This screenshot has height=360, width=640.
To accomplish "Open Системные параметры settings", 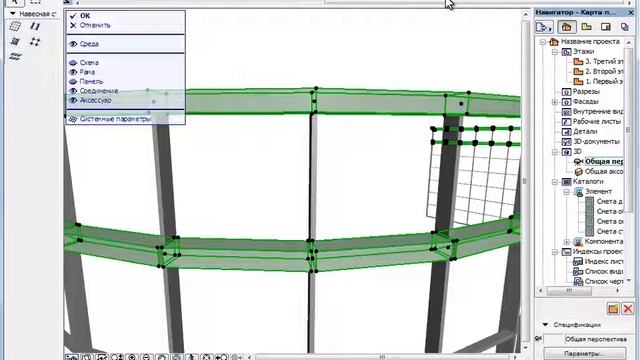I will pyautogui.click(x=116, y=119).
